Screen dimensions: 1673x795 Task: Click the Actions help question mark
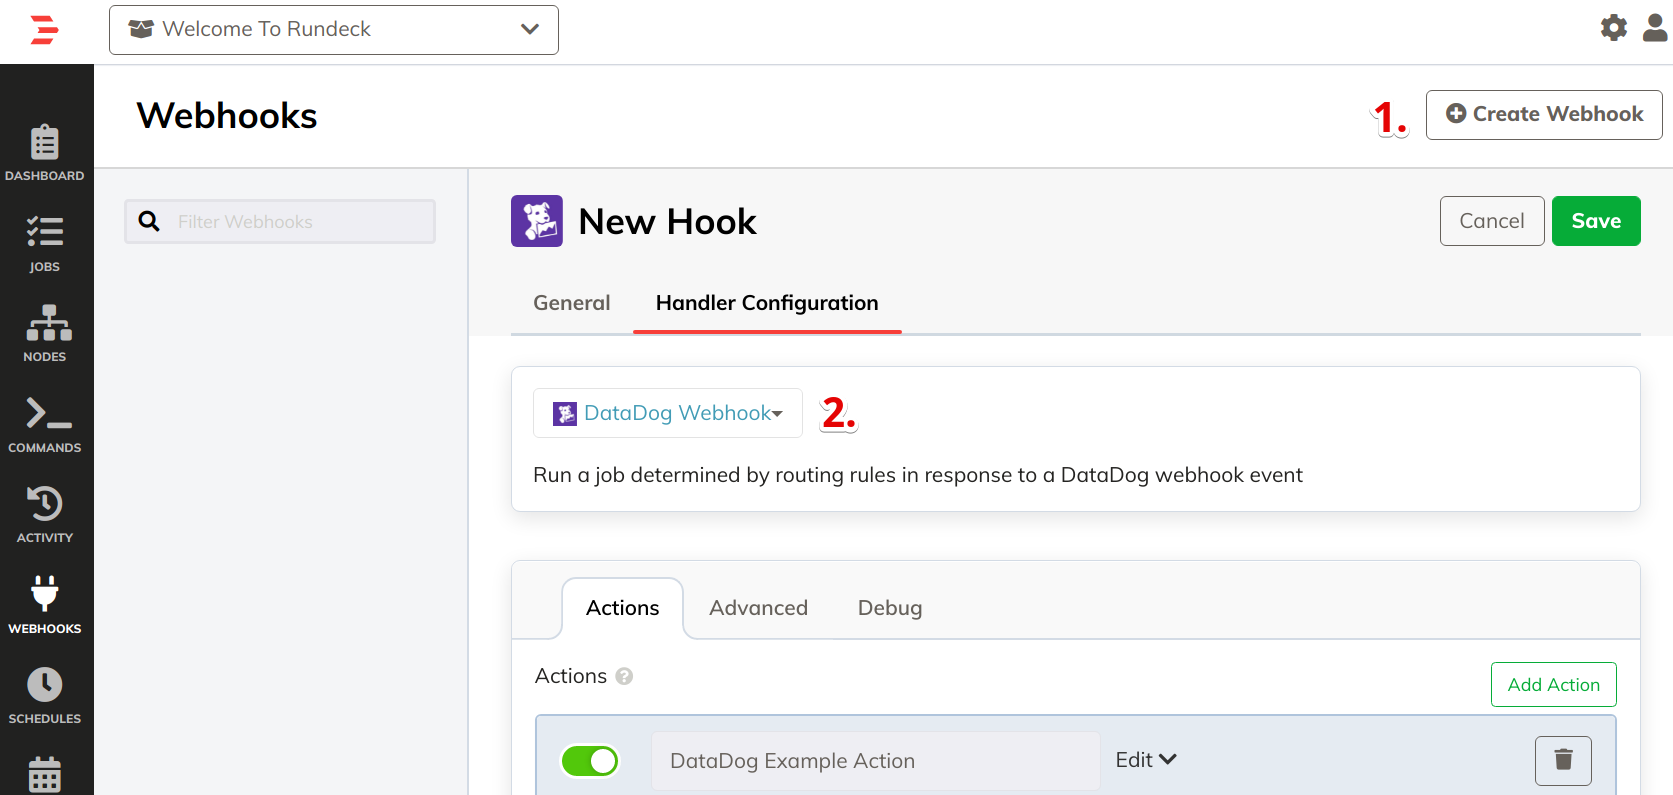[x=624, y=676]
